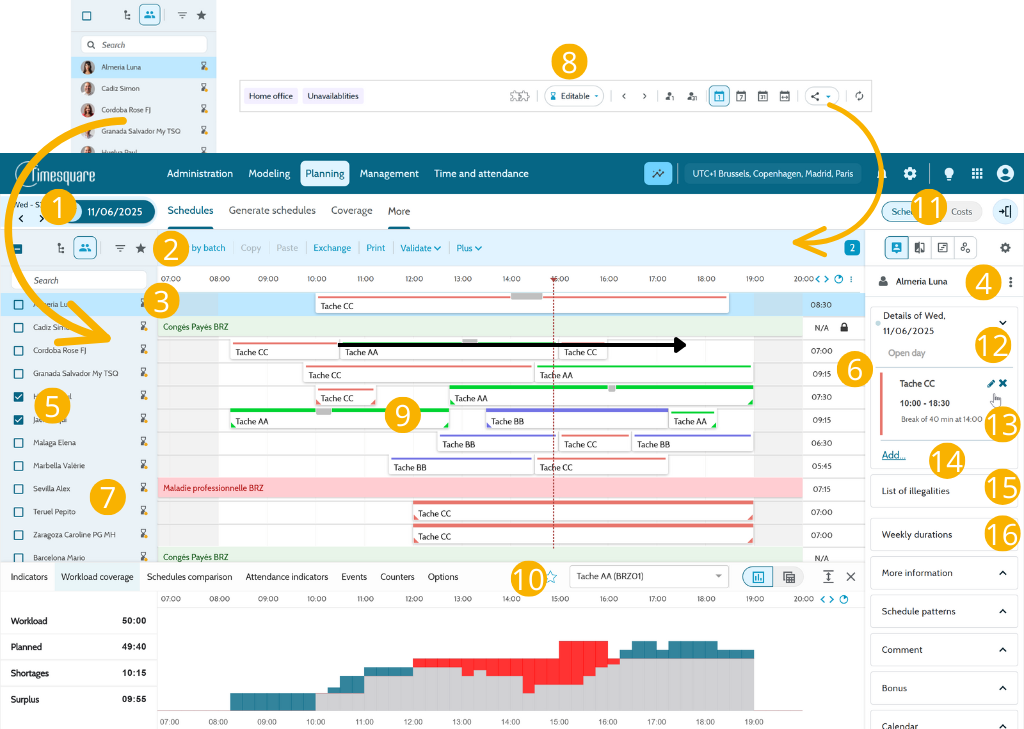Screen dimensions: 1024x729
Task: Select the Sevilla Alex checkbox
Action: click(x=19, y=489)
